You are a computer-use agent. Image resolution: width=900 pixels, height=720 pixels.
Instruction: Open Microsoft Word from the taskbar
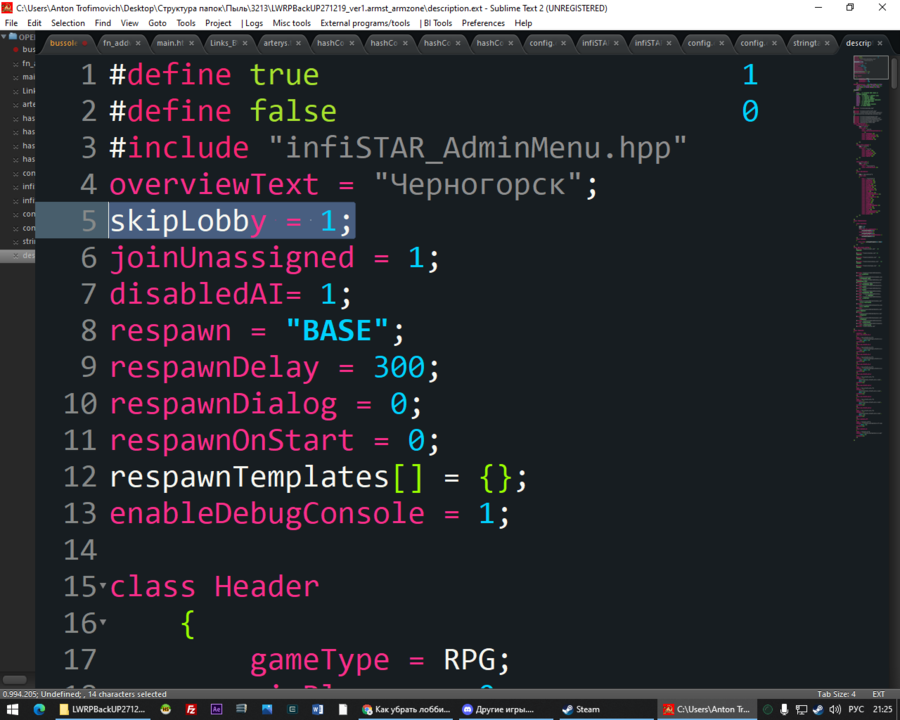point(317,710)
